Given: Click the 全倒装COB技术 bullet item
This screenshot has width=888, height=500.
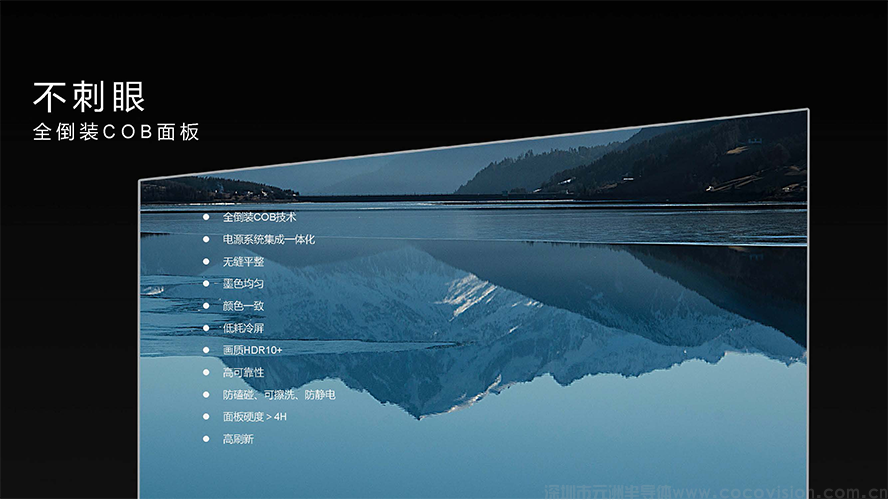Looking at the screenshot, I should (x=259, y=217).
